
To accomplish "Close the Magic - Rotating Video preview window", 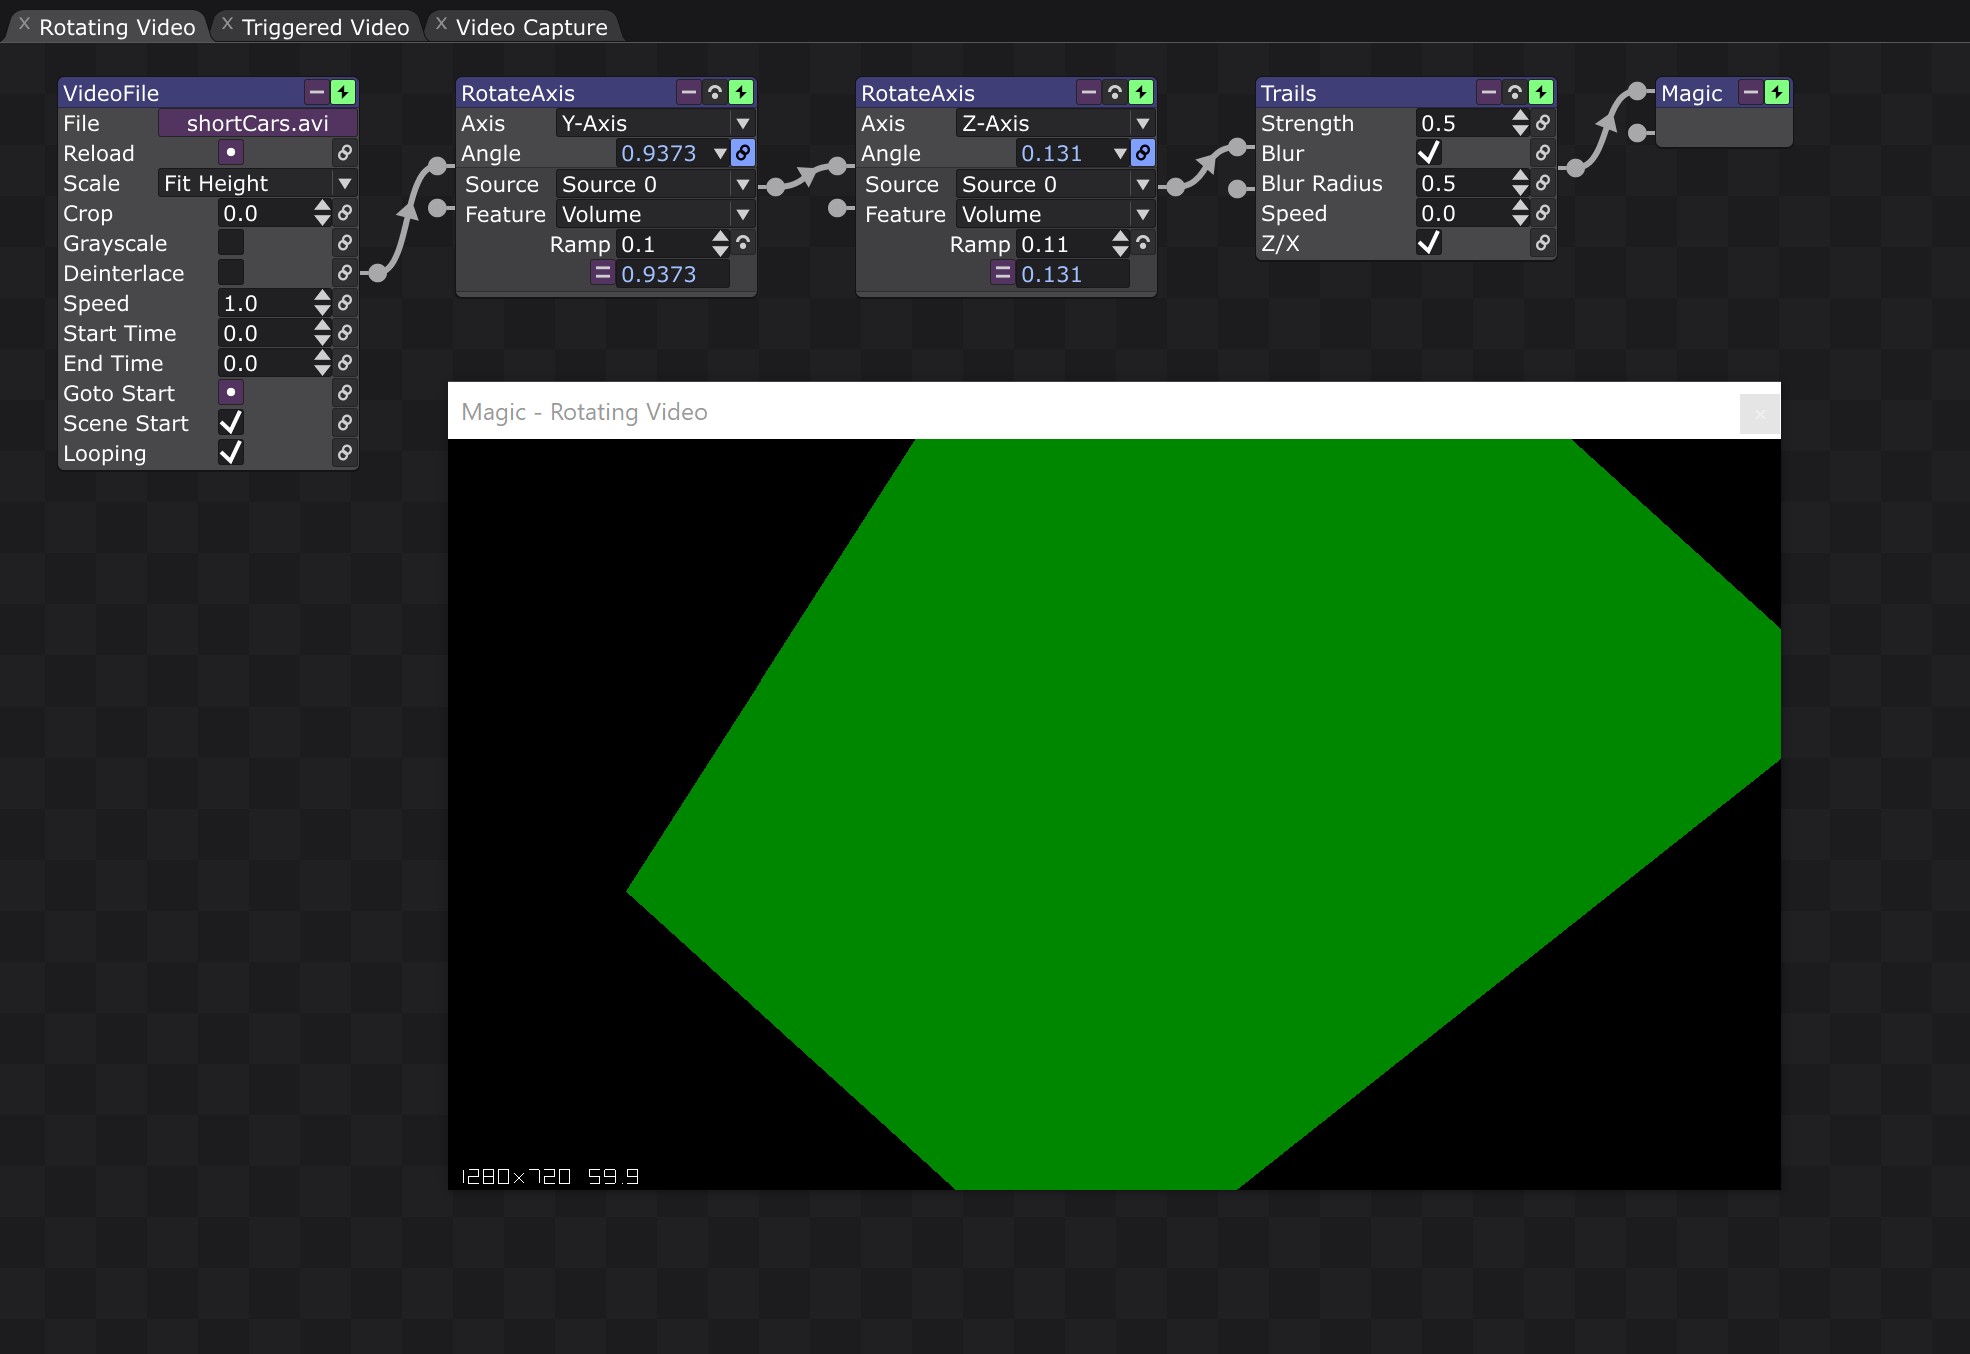I will [x=1759, y=414].
